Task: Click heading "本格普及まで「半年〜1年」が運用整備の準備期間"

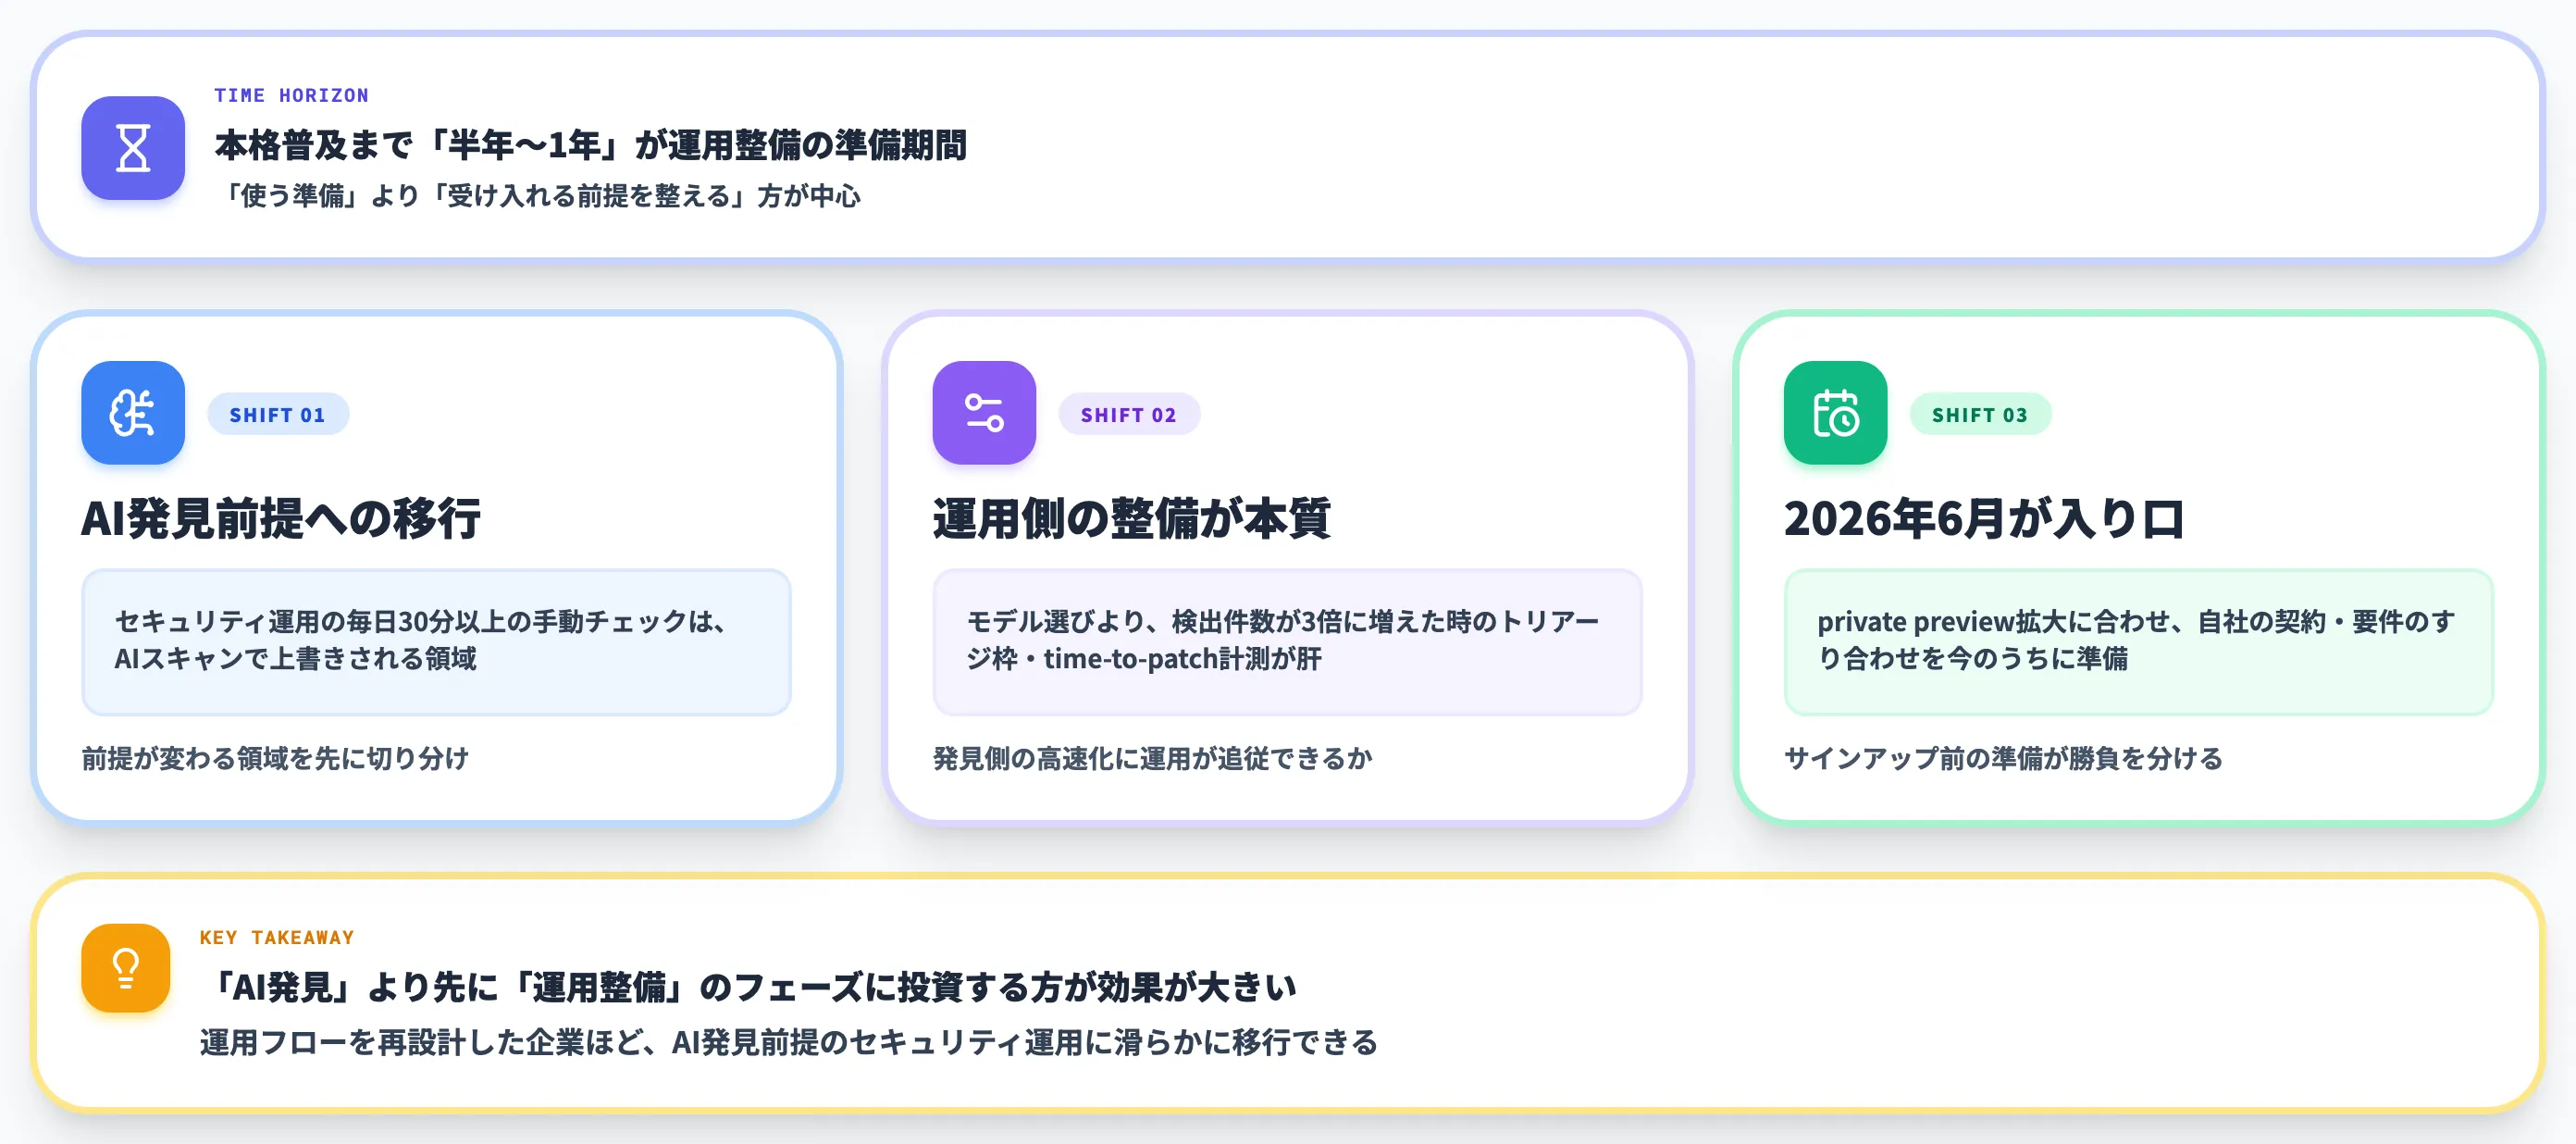Action: pos(591,145)
